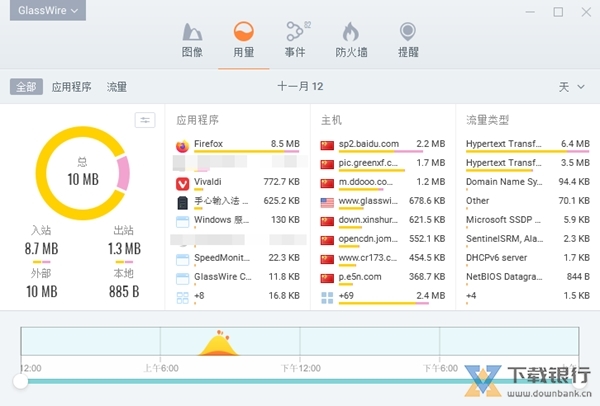This screenshot has width=600, height=406.
Task: Click the flag icon for opencdn.jom...
Action: coord(327,240)
